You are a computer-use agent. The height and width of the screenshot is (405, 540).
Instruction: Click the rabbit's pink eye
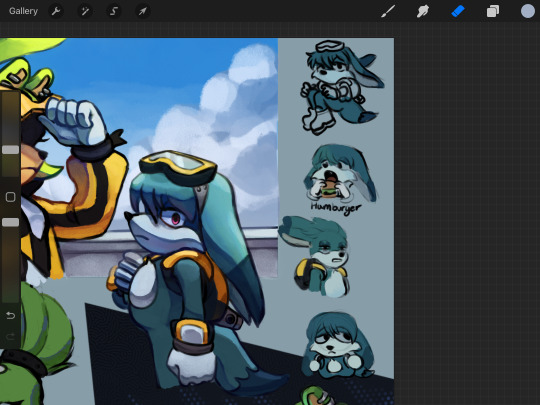[176, 218]
